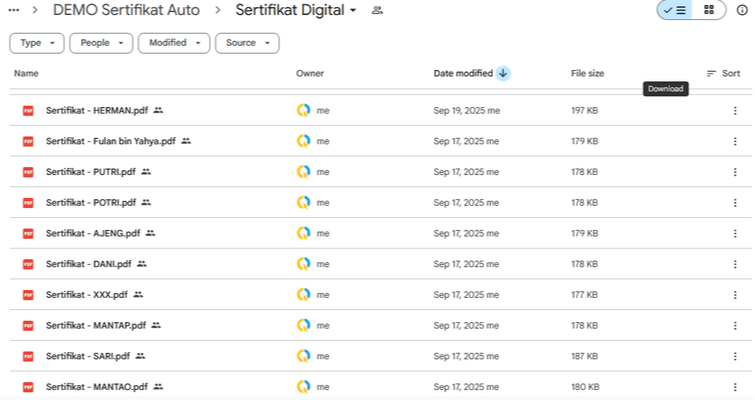Screen dimensions: 755x400
Task: Open more actions for Sertifikat - HERMAN.pdf
Action: pos(735,111)
